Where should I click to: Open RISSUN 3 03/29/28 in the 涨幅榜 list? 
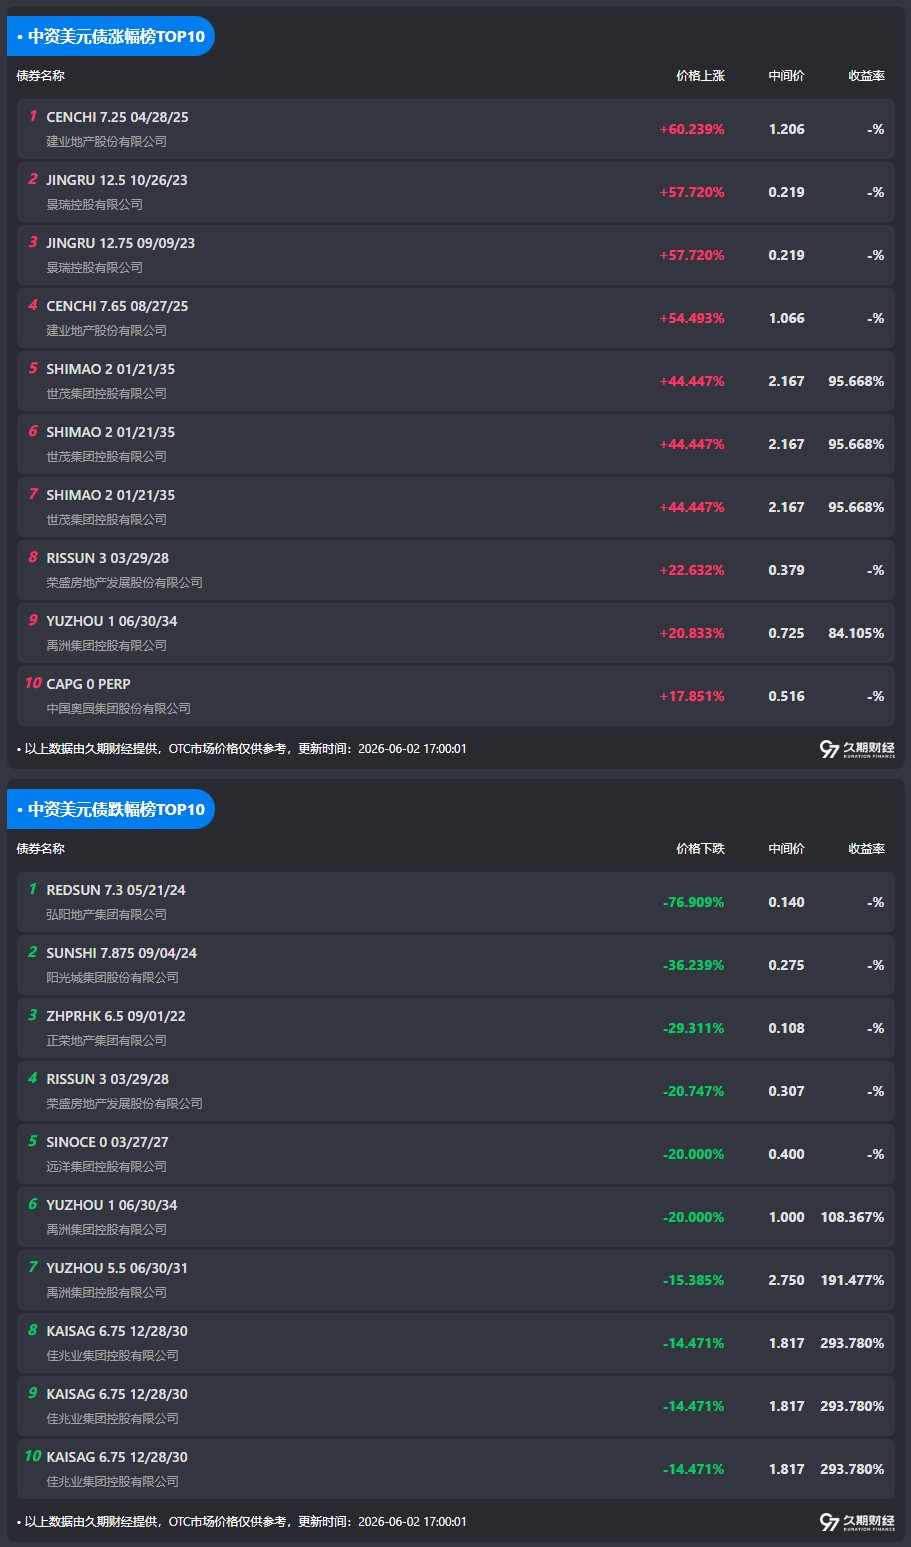tap(107, 558)
